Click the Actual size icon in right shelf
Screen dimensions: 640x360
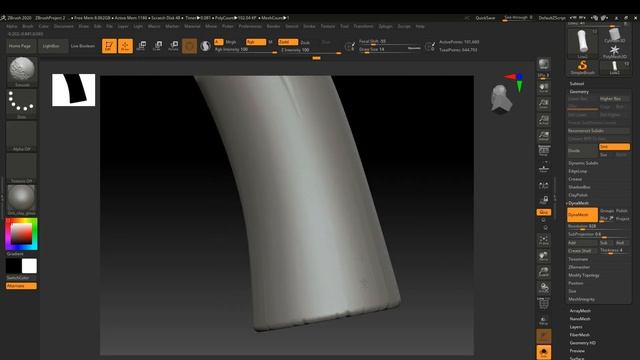[x=544, y=120]
